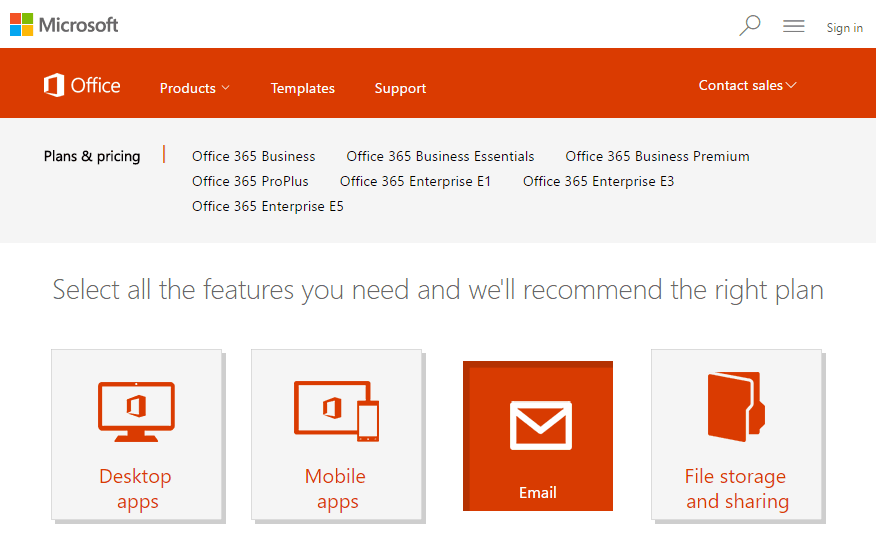Select the File storage folder icon
This screenshot has width=876, height=540.
tap(736, 407)
